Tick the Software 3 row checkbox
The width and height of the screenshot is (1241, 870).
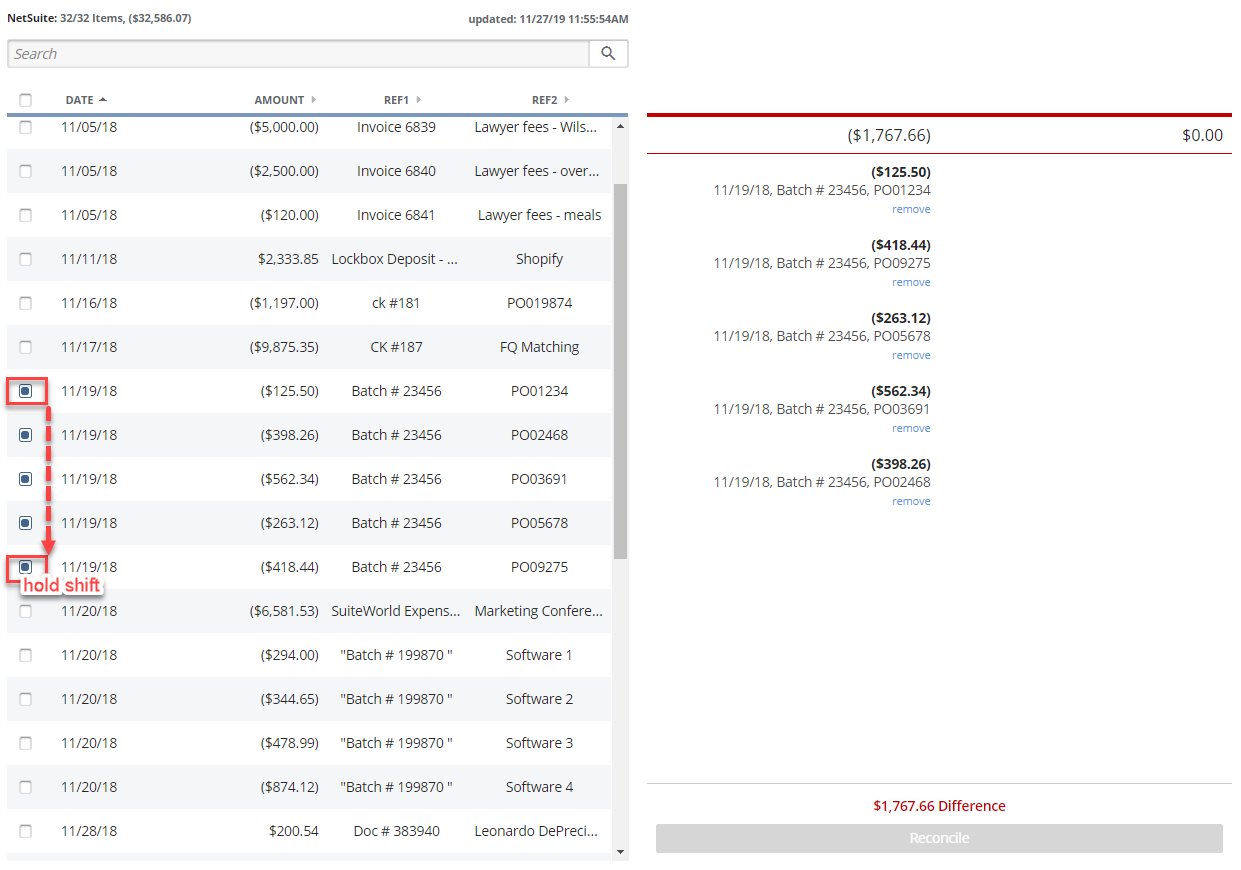tap(26, 743)
